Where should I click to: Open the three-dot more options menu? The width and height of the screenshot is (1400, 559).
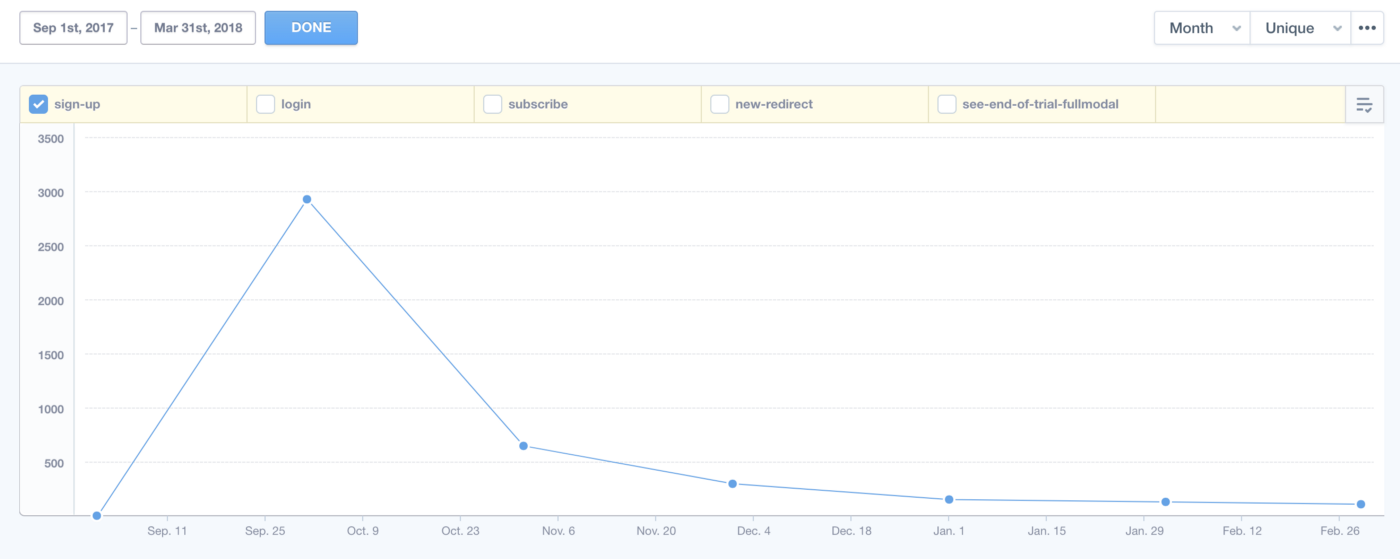1367,28
